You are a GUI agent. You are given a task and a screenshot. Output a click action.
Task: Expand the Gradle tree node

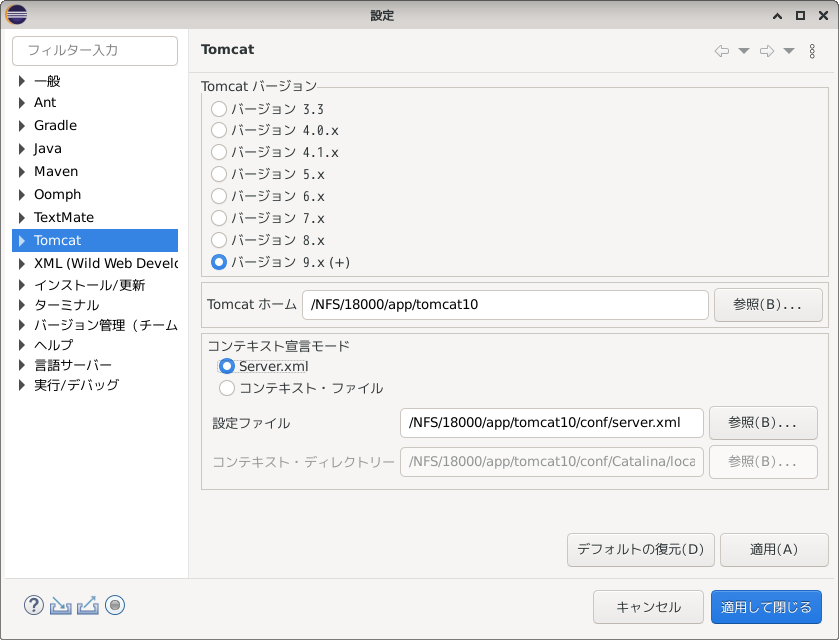click(x=21, y=126)
